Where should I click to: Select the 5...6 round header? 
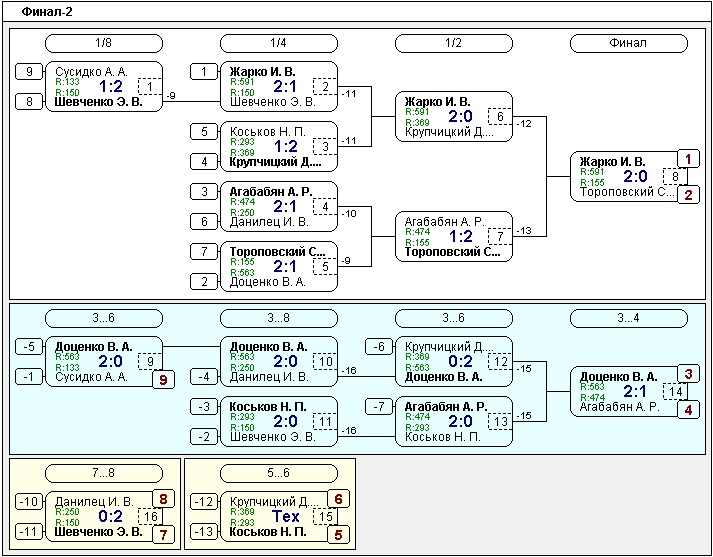tap(279, 473)
